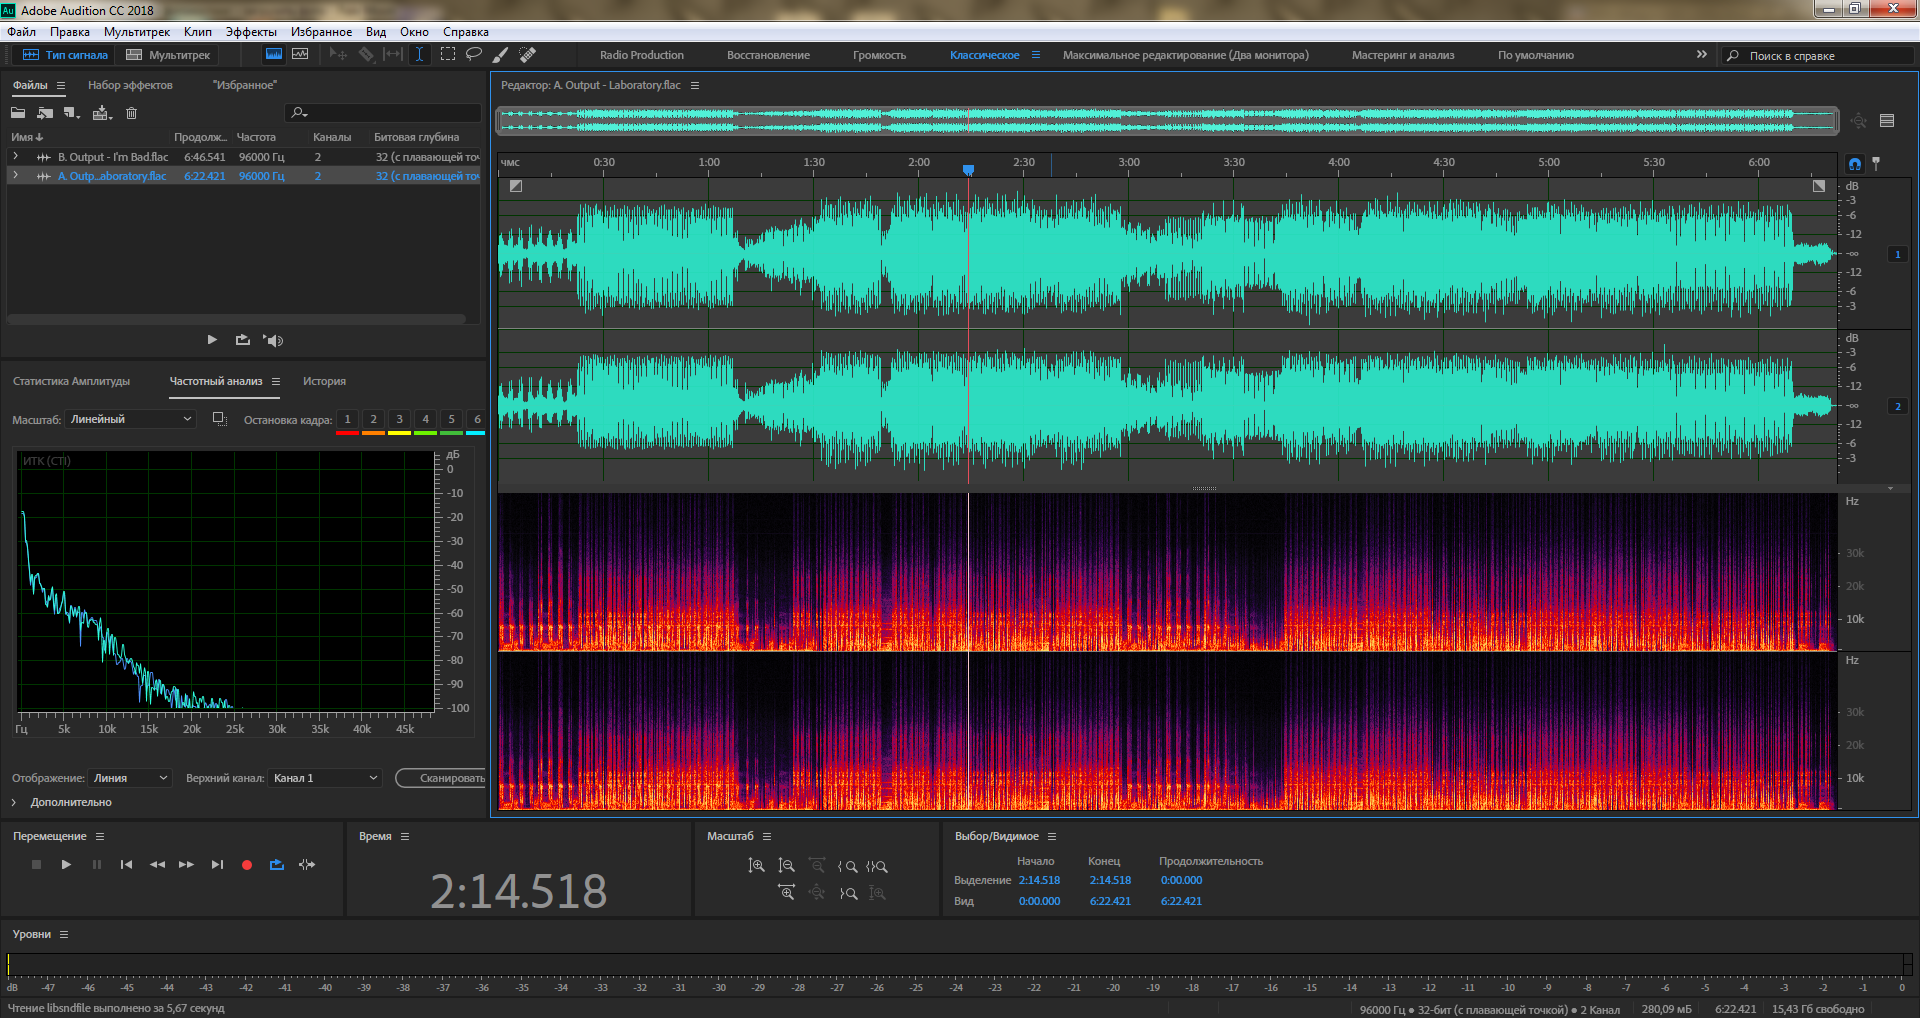The width and height of the screenshot is (1920, 1018).
Task: Toggle channel 1 enable button
Action: click(x=1897, y=254)
